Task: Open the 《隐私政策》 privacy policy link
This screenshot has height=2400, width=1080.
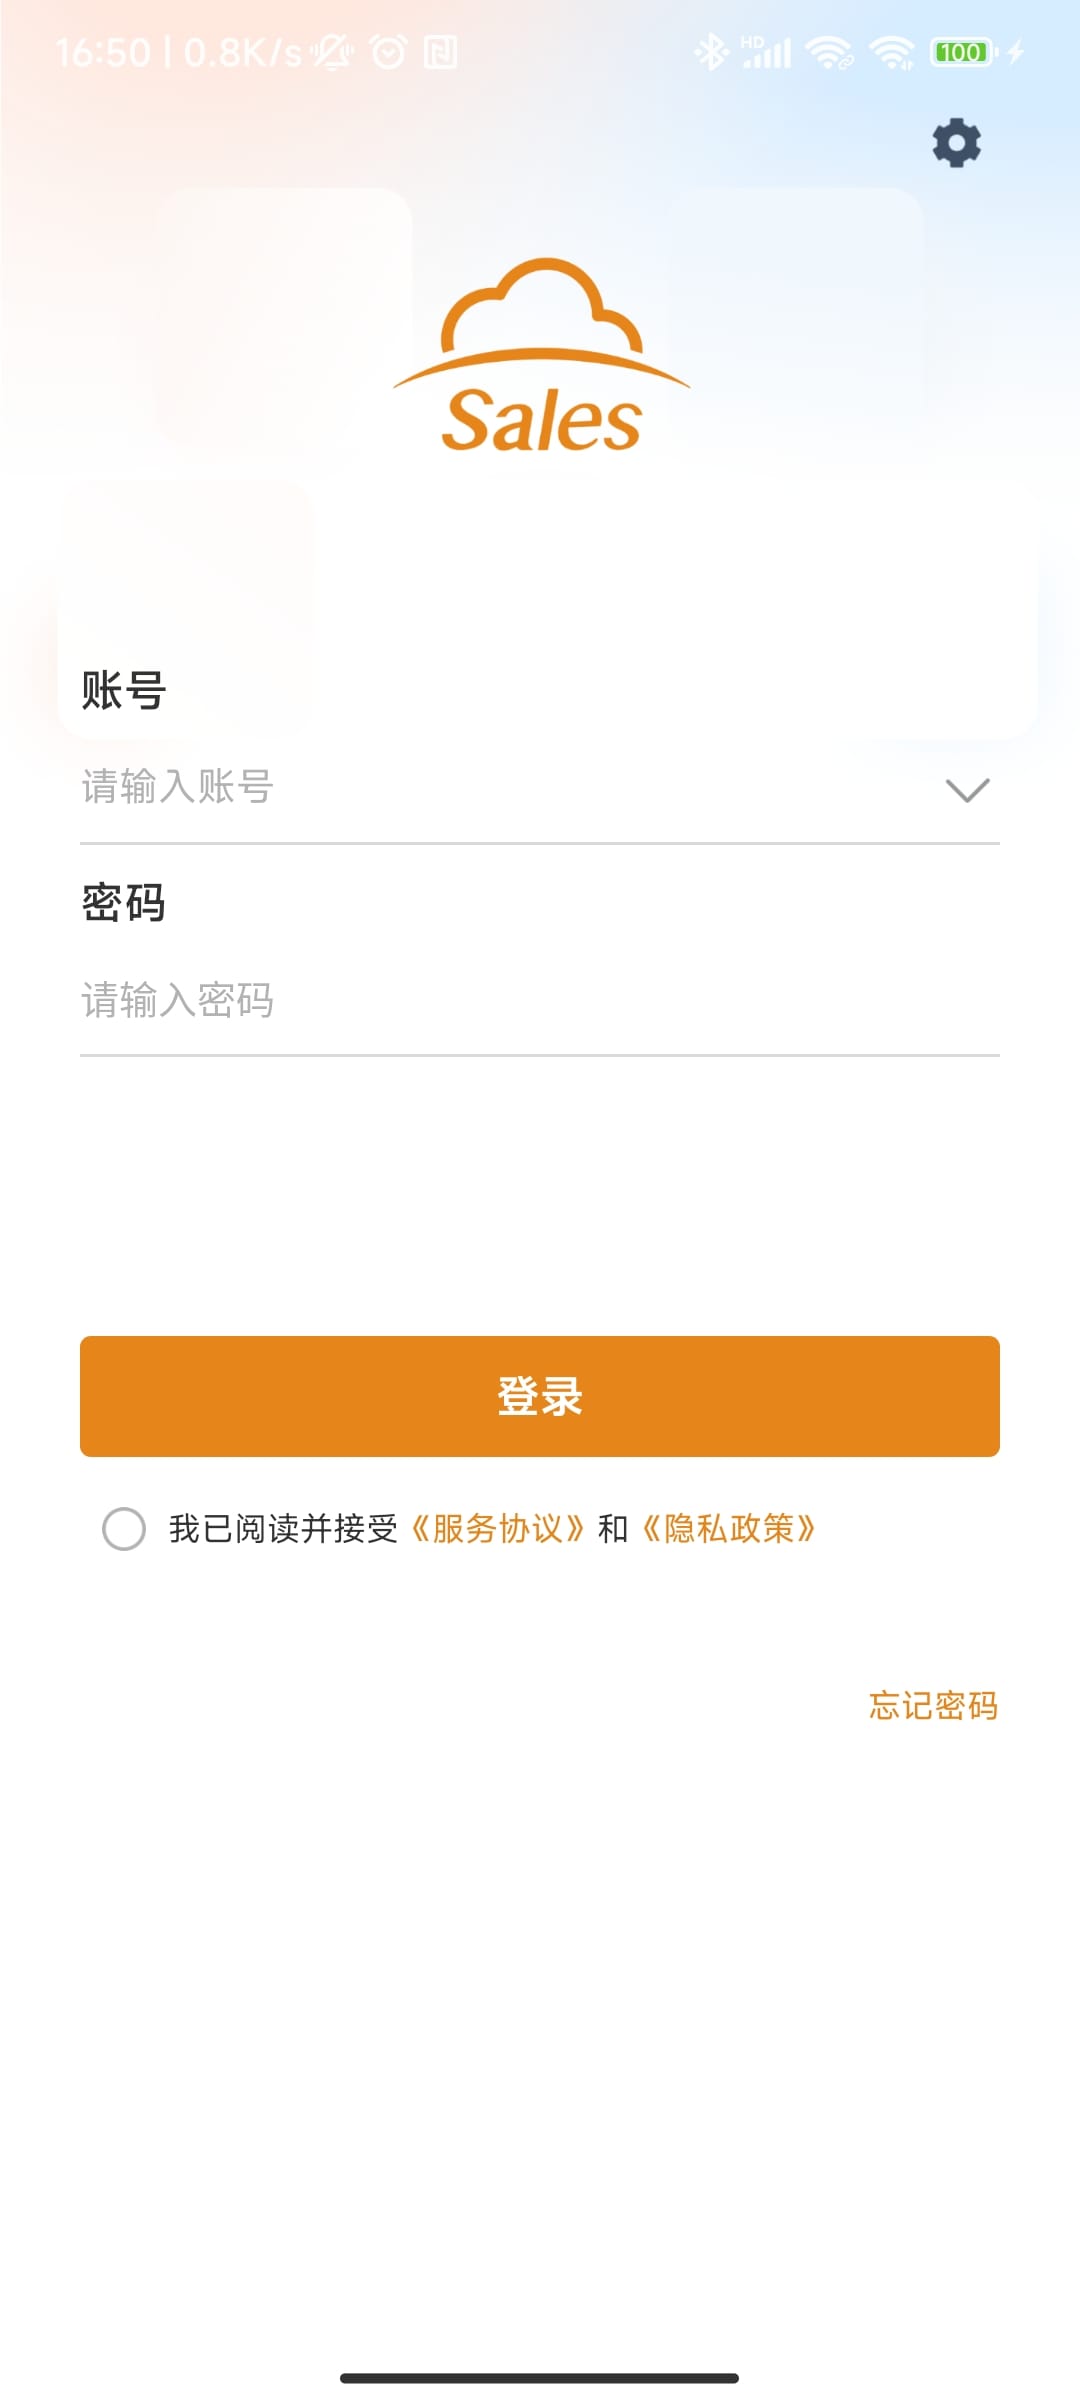Action: coord(729,1529)
